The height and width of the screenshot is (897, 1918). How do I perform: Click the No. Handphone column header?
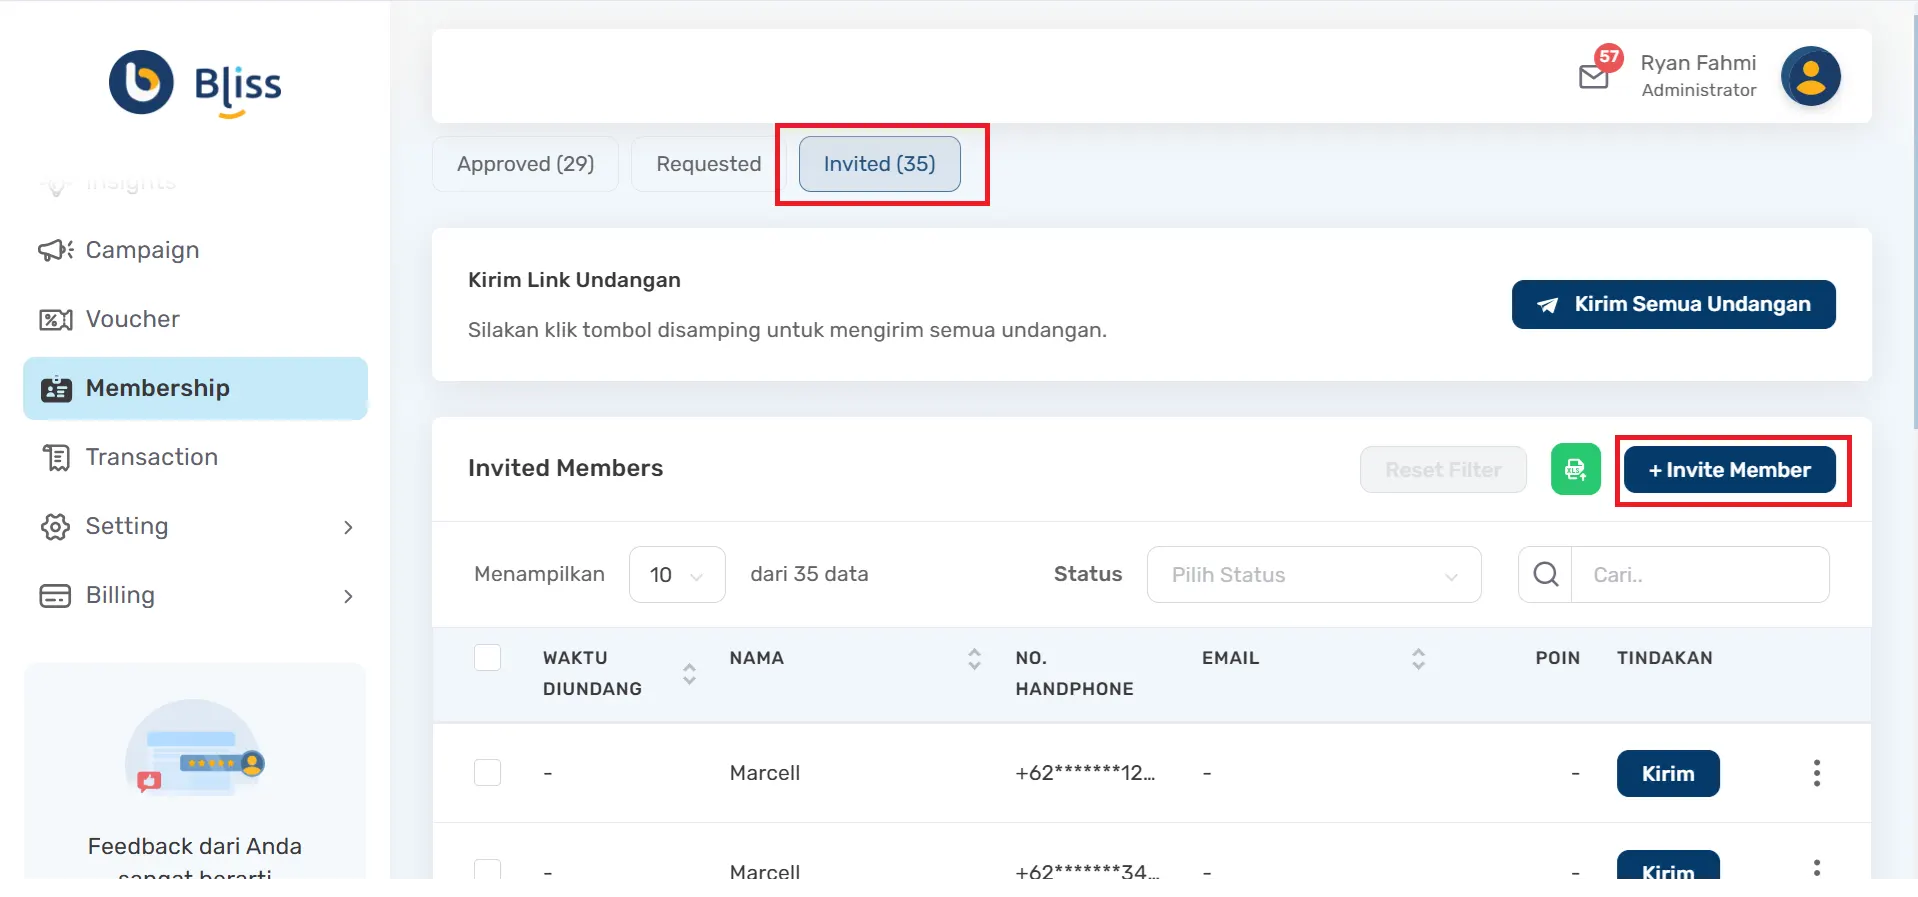[1074, 673]
